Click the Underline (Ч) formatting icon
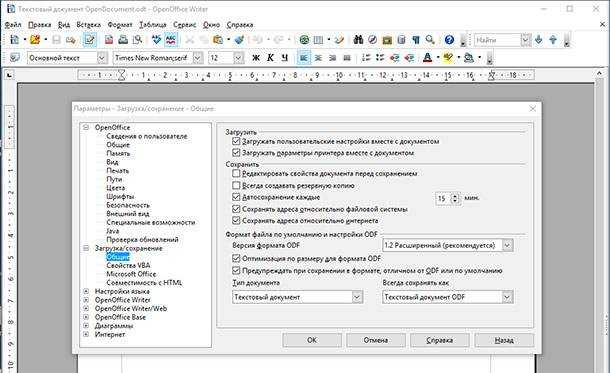The image size is (610, 373). tap(284, 58)
